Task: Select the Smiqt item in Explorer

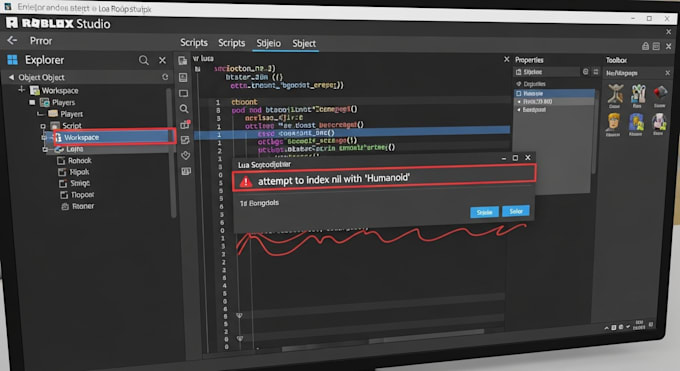Action: point(80,183)
